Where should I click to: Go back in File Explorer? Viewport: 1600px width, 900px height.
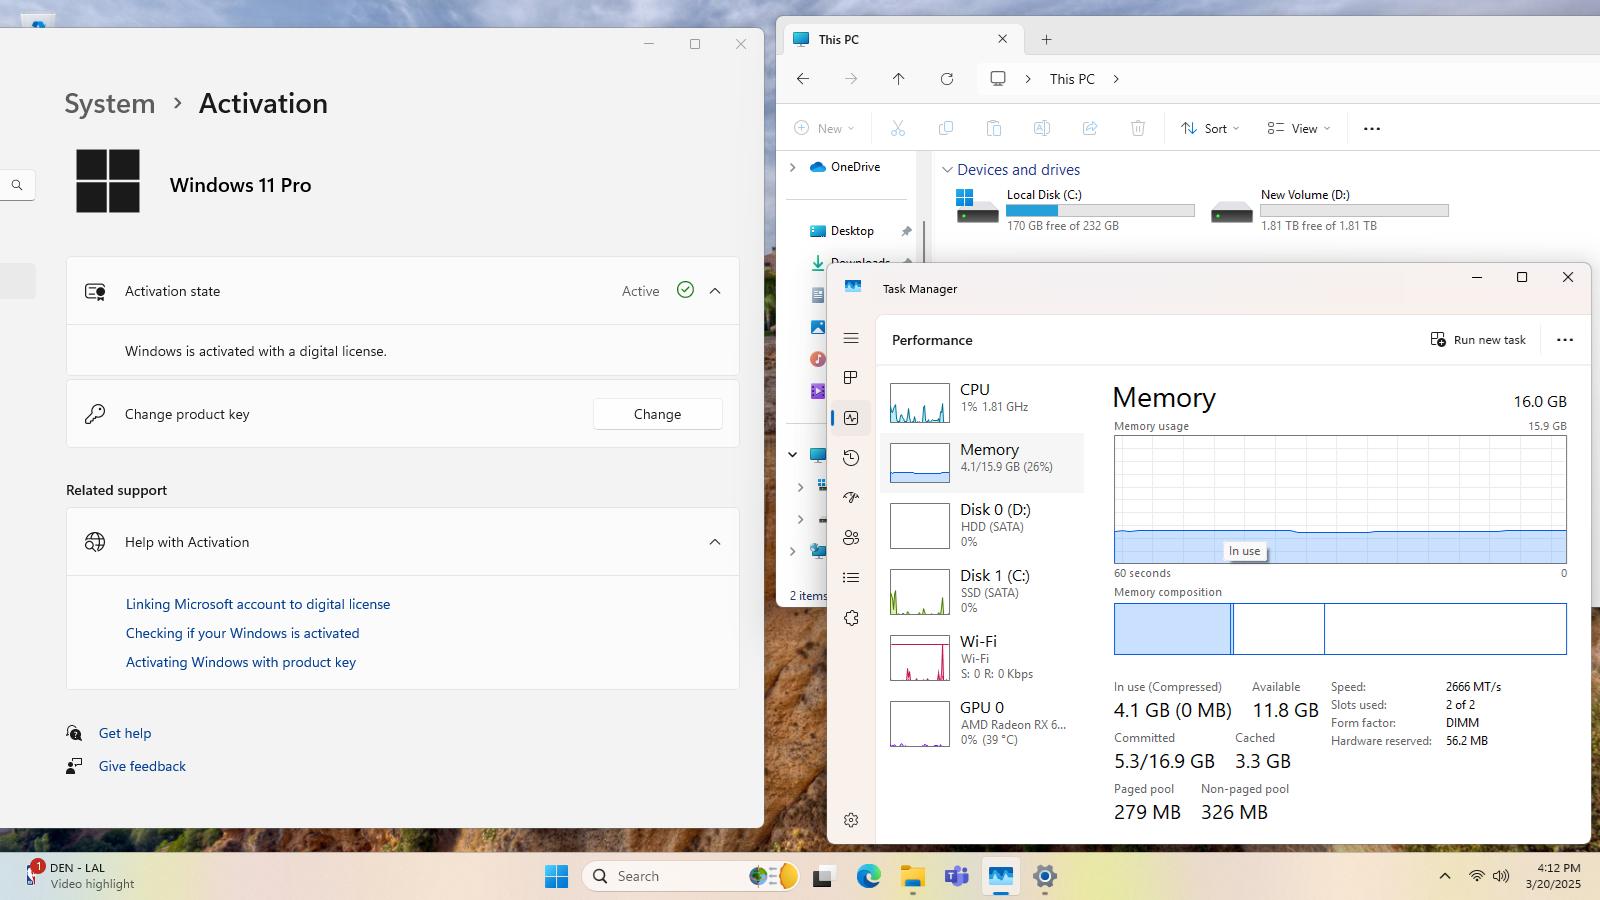803,79
